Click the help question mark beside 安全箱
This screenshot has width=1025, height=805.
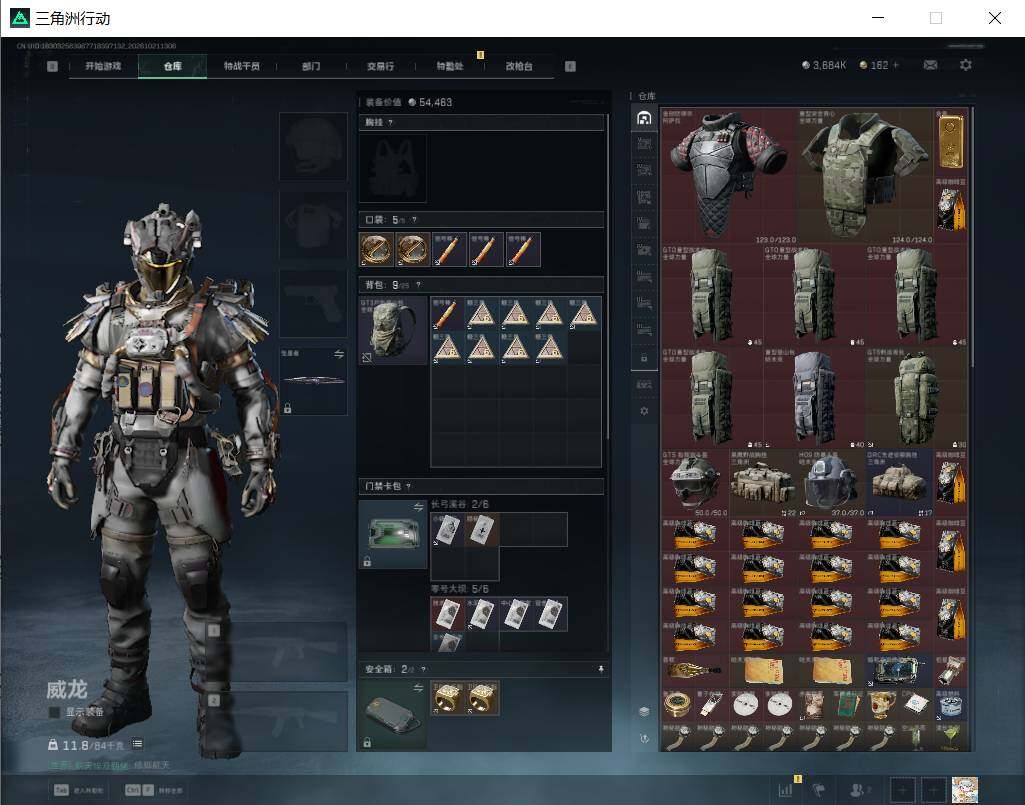[x=424, y=669]
